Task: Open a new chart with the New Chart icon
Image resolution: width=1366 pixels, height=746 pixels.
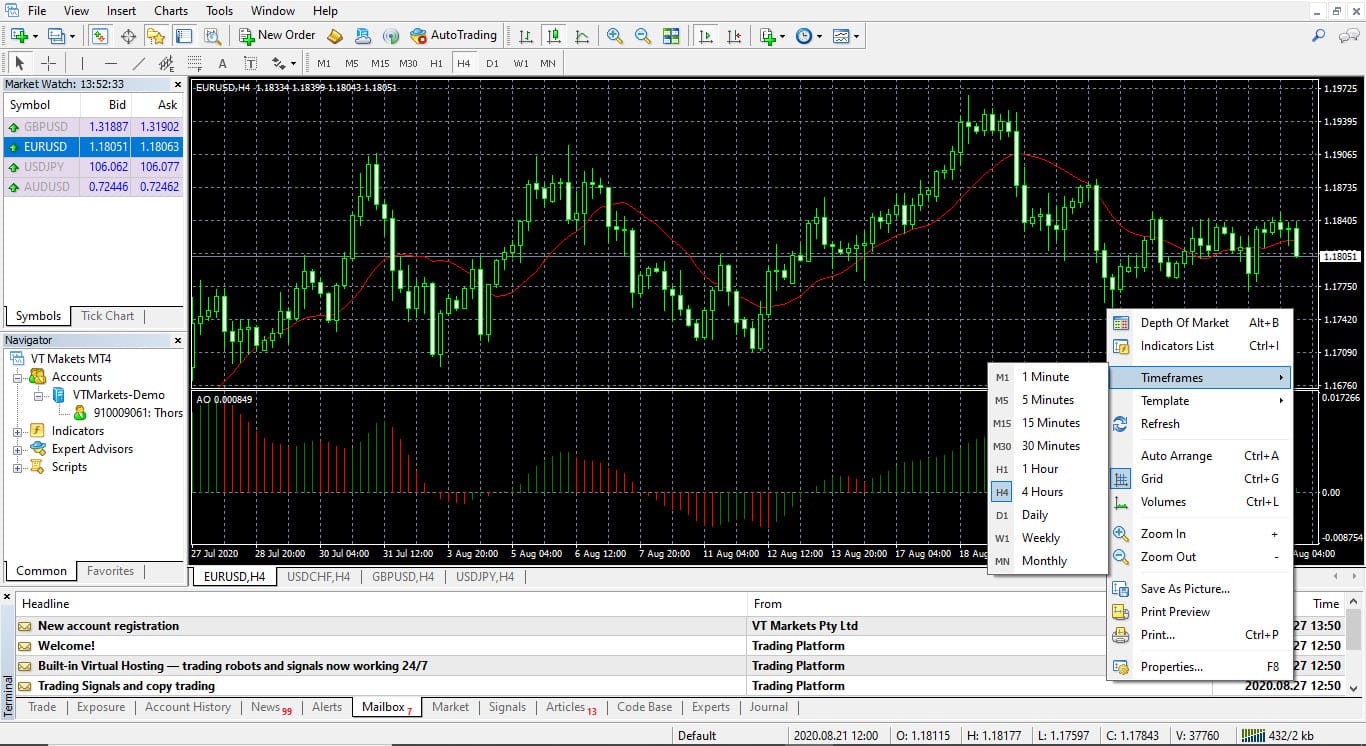Action: [18, 36]
